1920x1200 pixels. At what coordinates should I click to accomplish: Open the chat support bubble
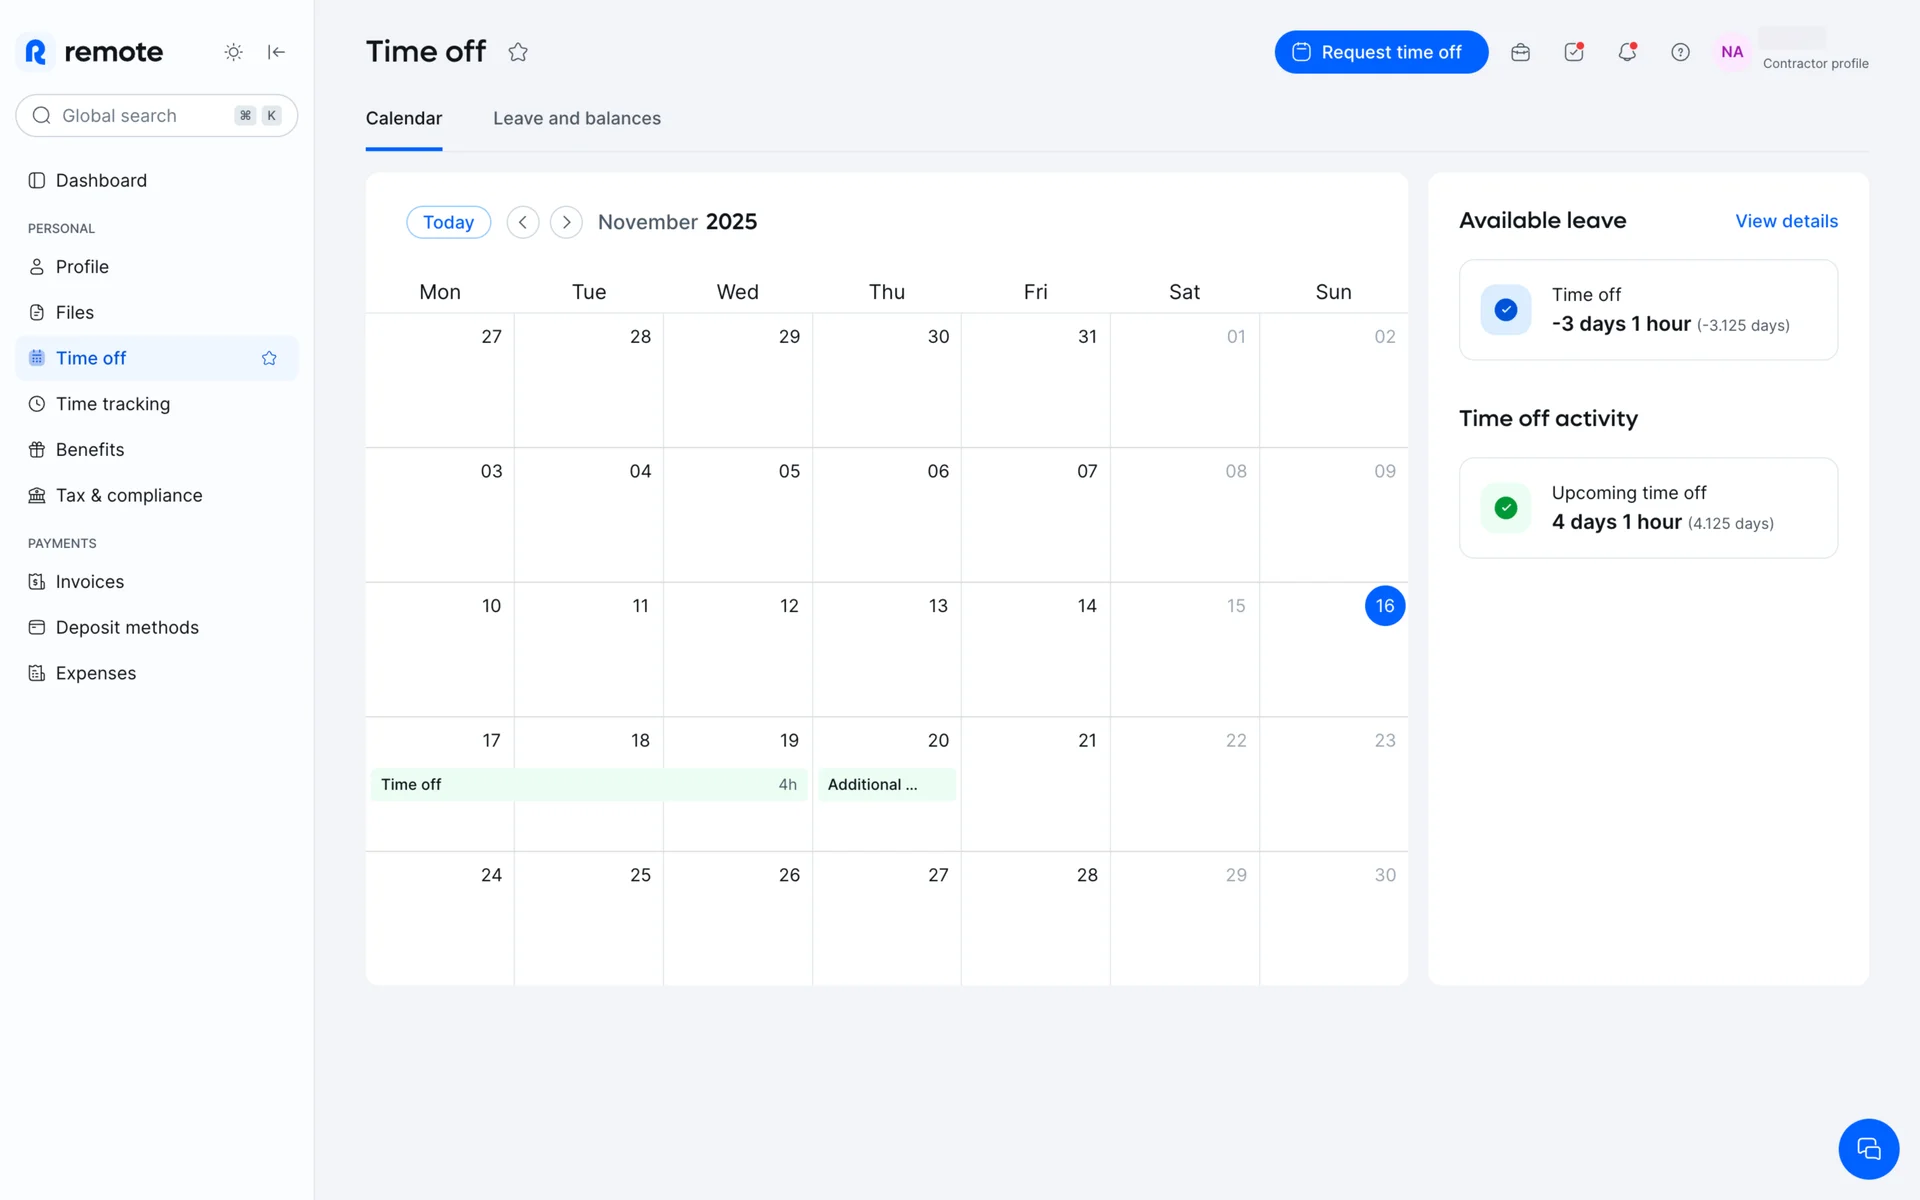point(1868,1149)
